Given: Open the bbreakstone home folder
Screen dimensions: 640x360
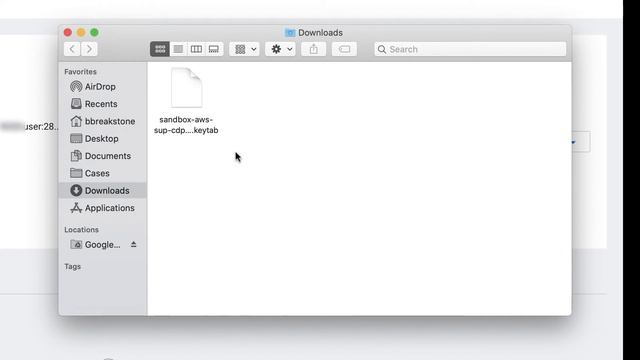Looking at the screenshot, I should coord(103,121).
